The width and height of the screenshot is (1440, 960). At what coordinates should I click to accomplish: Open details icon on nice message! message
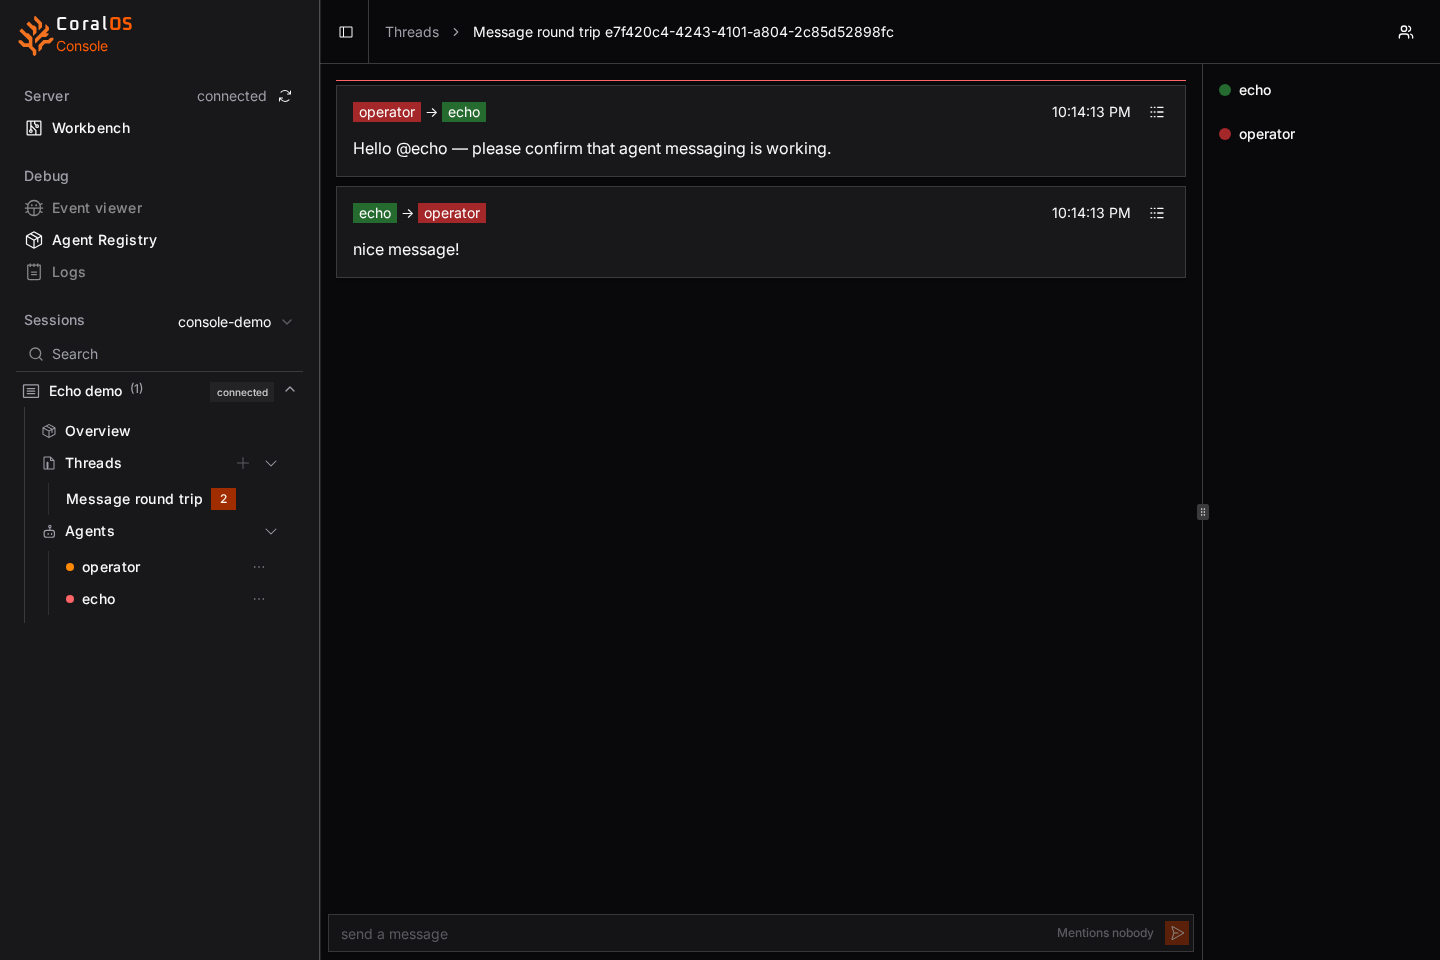pos(1157,213)
